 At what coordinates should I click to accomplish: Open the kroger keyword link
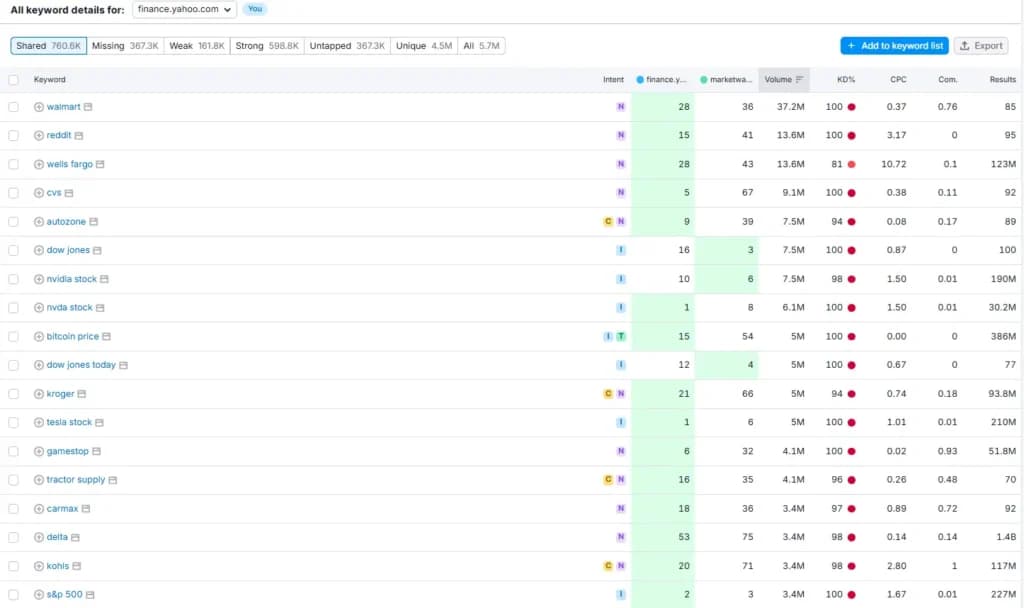60,394
